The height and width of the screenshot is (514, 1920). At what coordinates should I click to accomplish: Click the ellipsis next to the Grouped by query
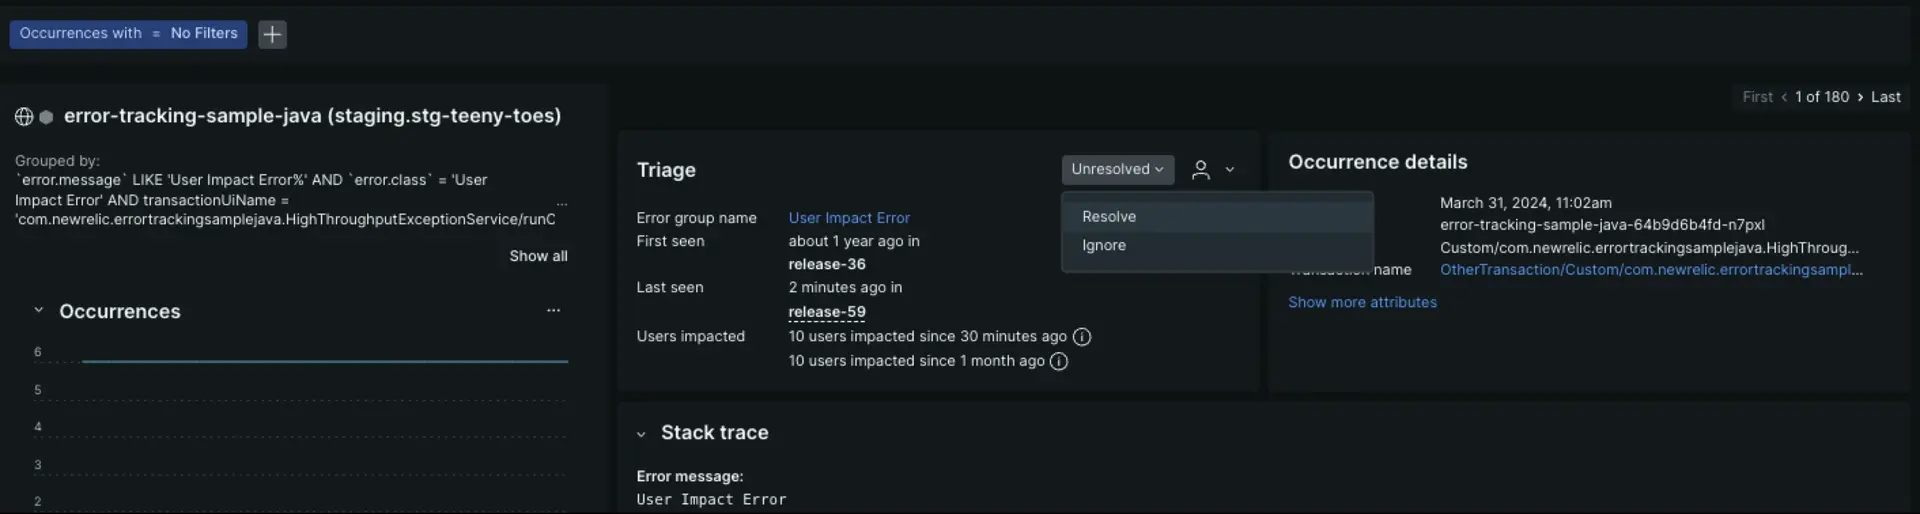(562, 203)
